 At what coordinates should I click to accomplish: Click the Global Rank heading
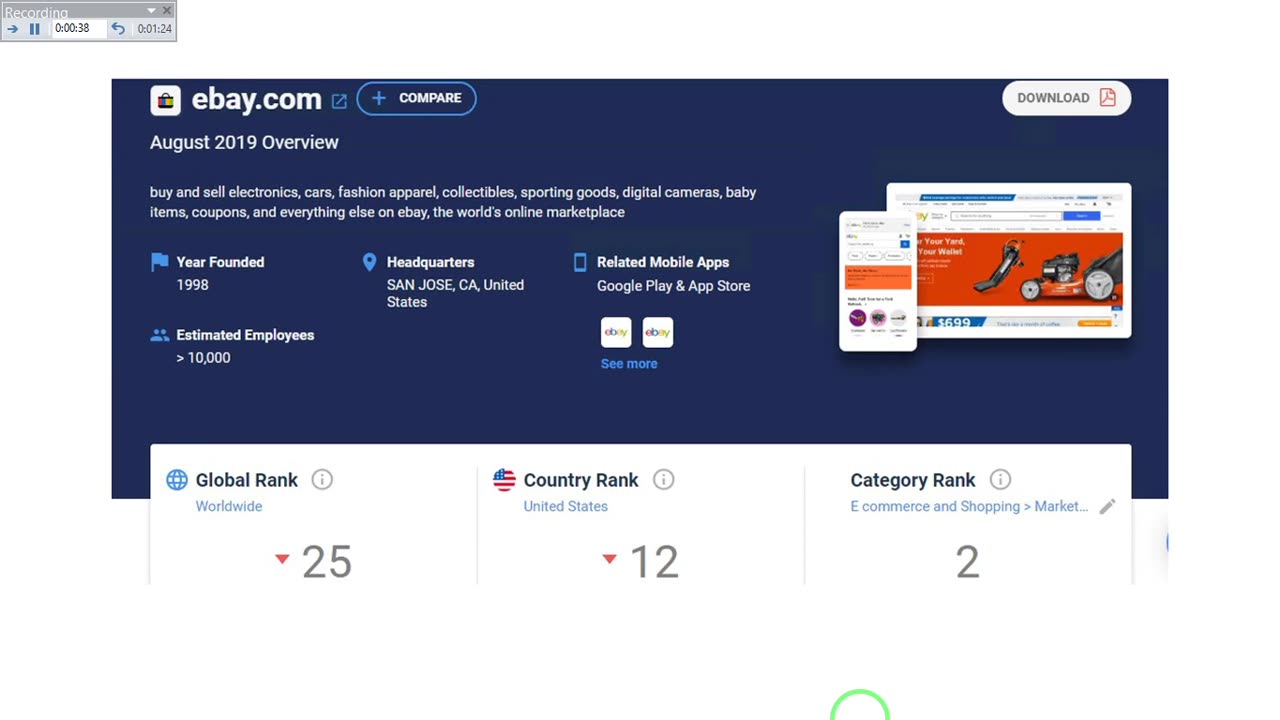(247, 480)
